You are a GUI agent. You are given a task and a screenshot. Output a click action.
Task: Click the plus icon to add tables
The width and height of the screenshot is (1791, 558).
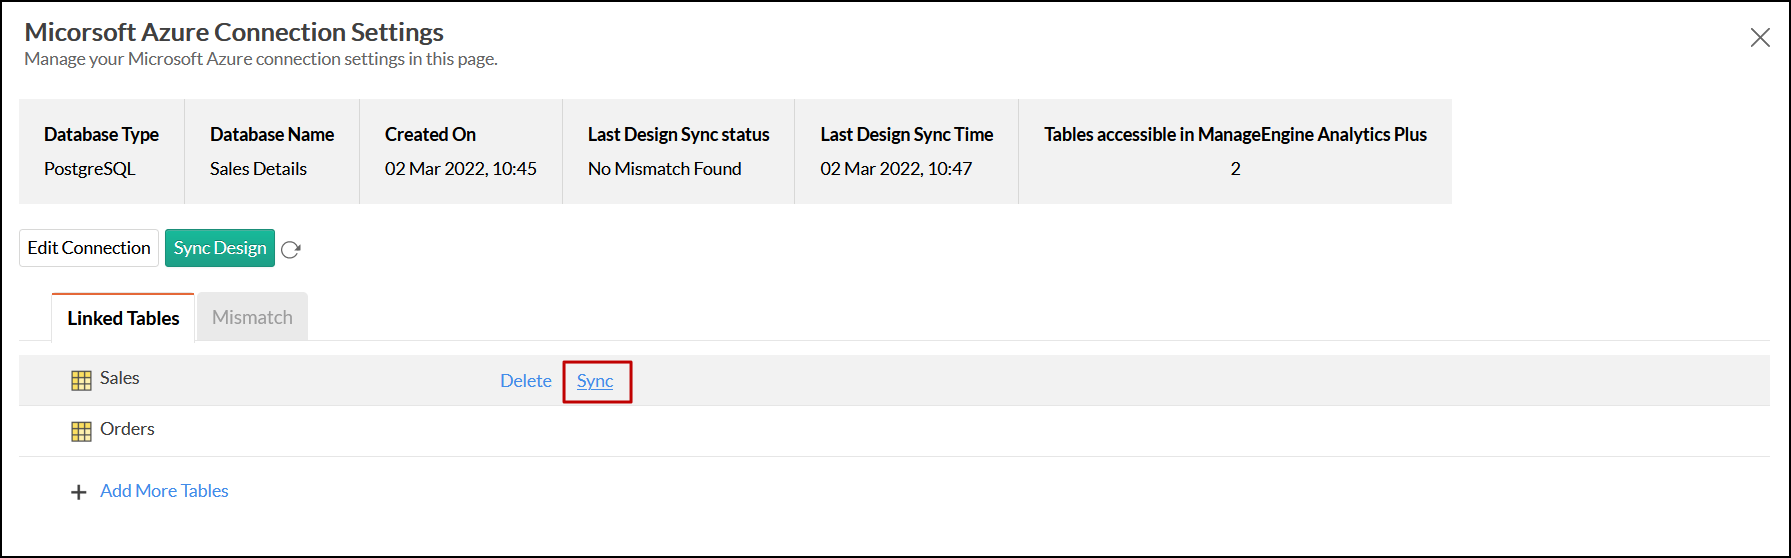tap(79, 492)
